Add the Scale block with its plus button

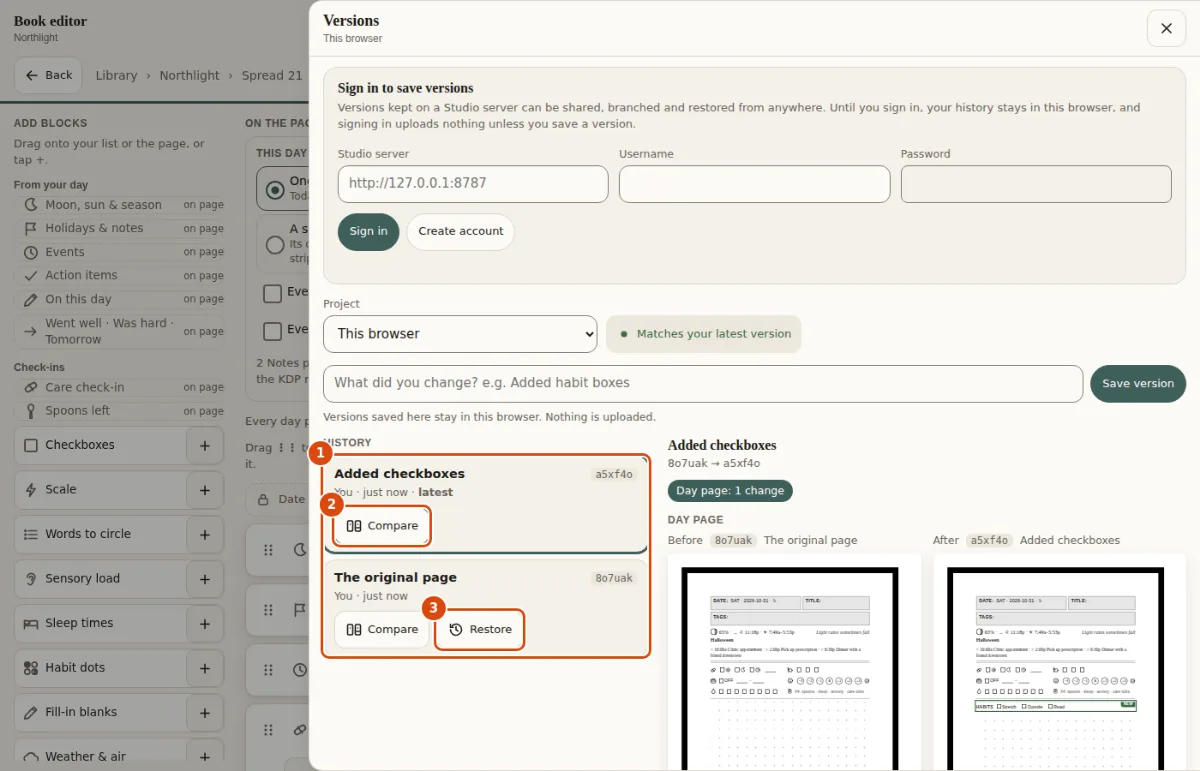(x=205, y=490)
